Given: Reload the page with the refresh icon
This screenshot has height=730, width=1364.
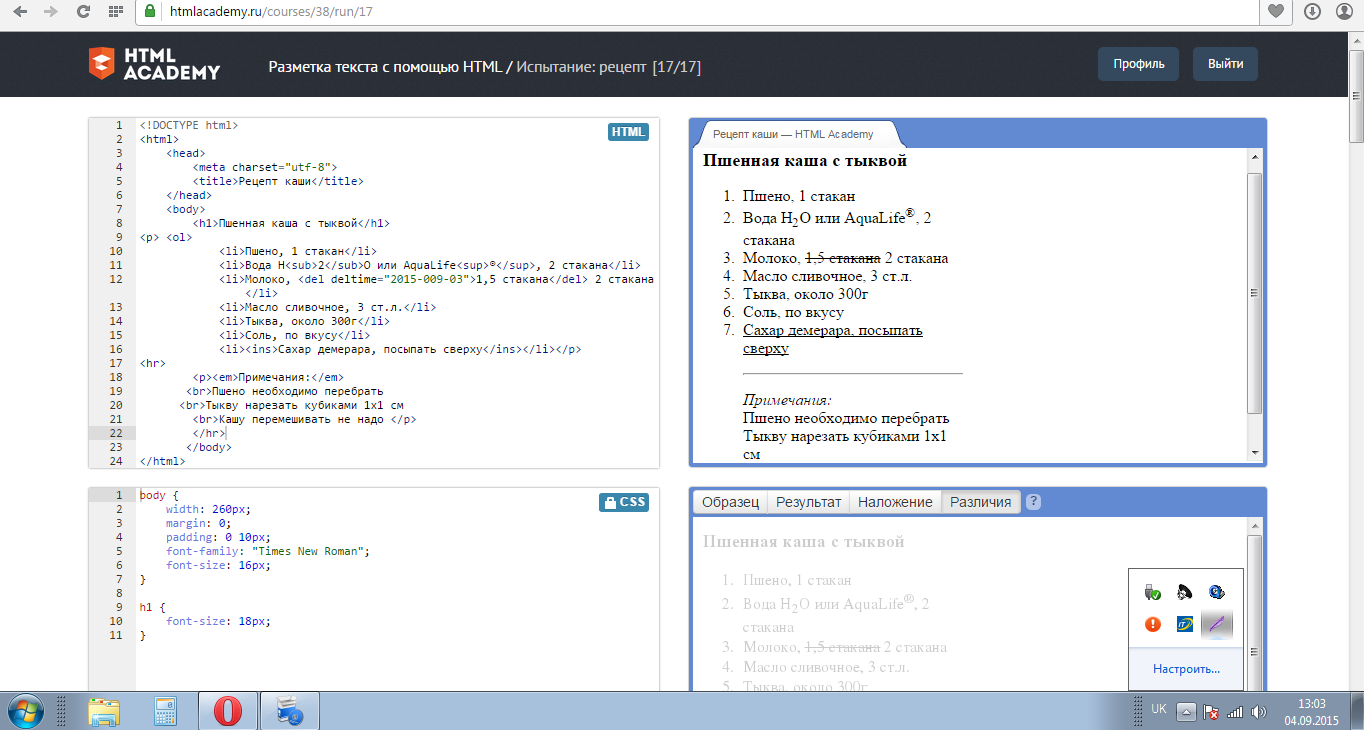Looking at the screenshot, I should [84, 12].
